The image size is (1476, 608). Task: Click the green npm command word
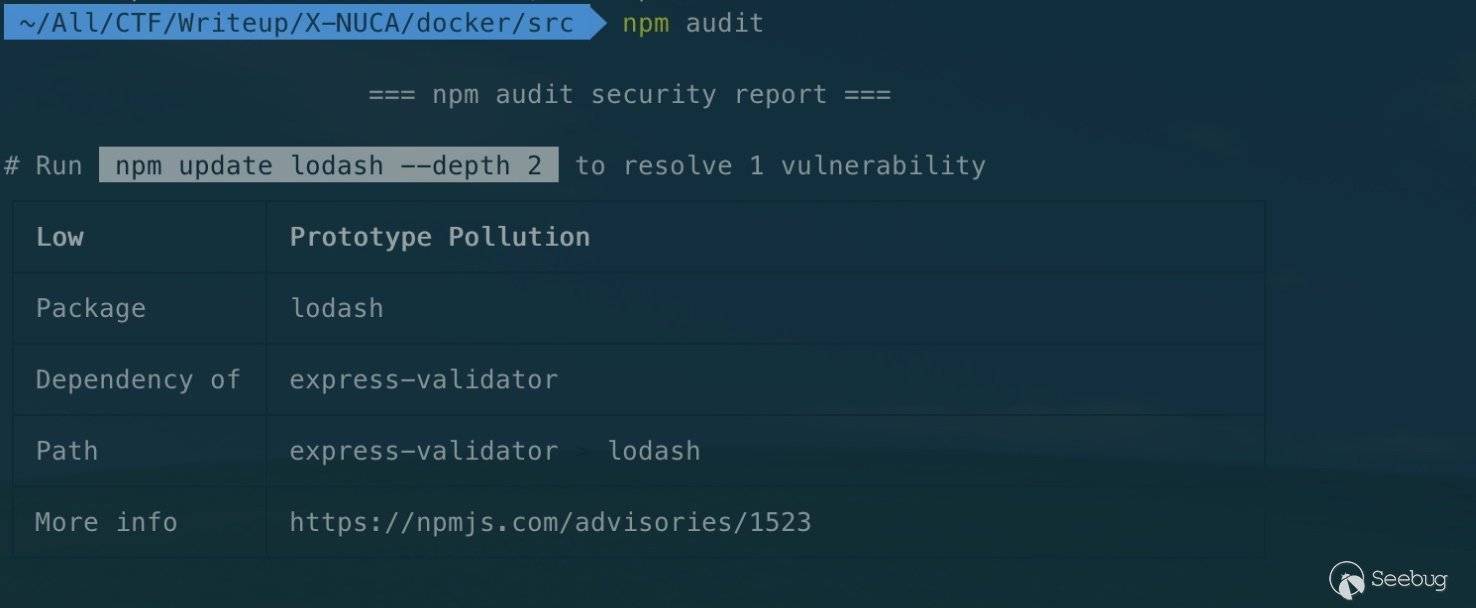(645, 22)
